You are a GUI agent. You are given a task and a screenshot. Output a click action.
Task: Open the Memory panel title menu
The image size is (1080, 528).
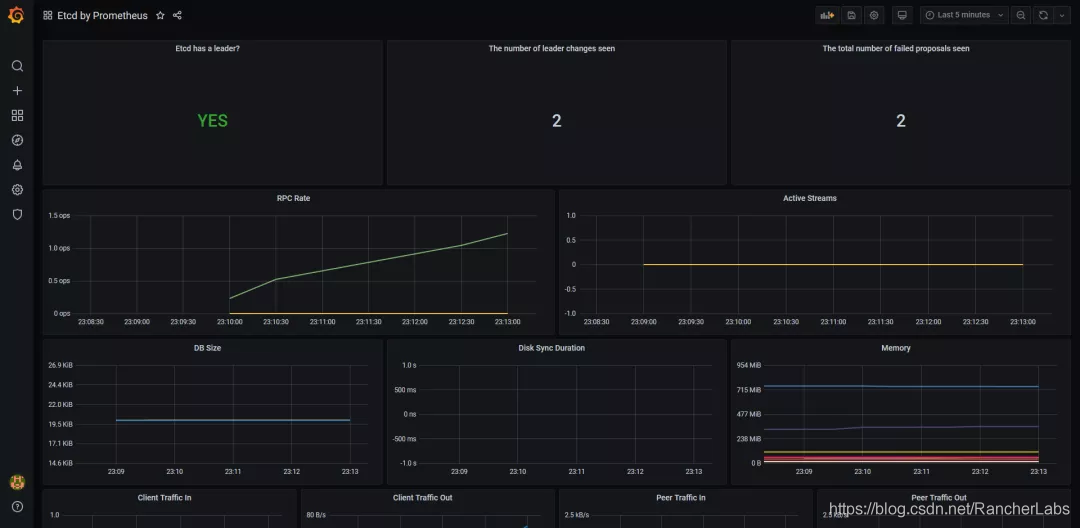coord(896,348)
